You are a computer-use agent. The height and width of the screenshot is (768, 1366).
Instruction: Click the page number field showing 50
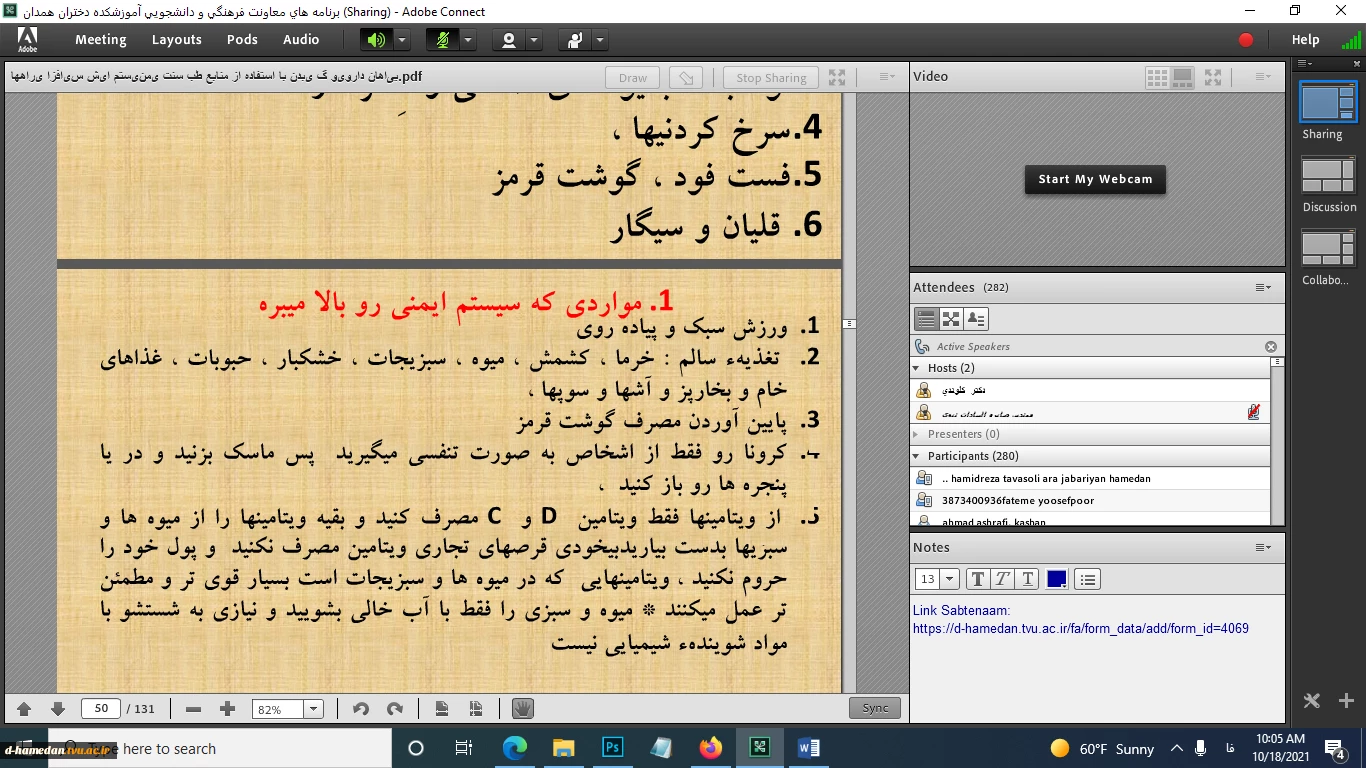click(x=101, y=708)
